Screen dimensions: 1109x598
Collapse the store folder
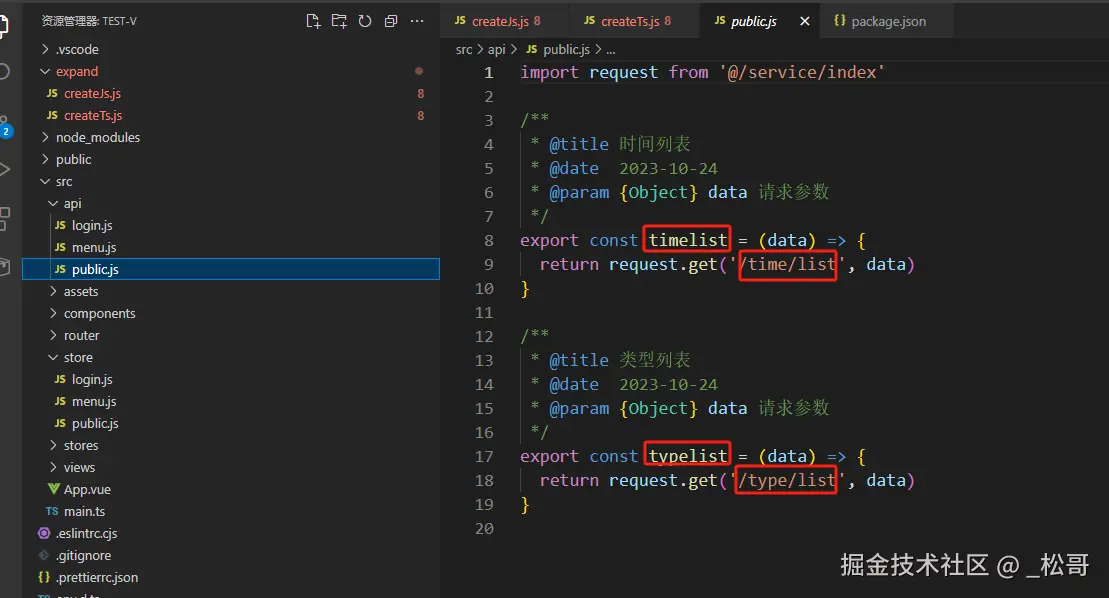point(78,357)
